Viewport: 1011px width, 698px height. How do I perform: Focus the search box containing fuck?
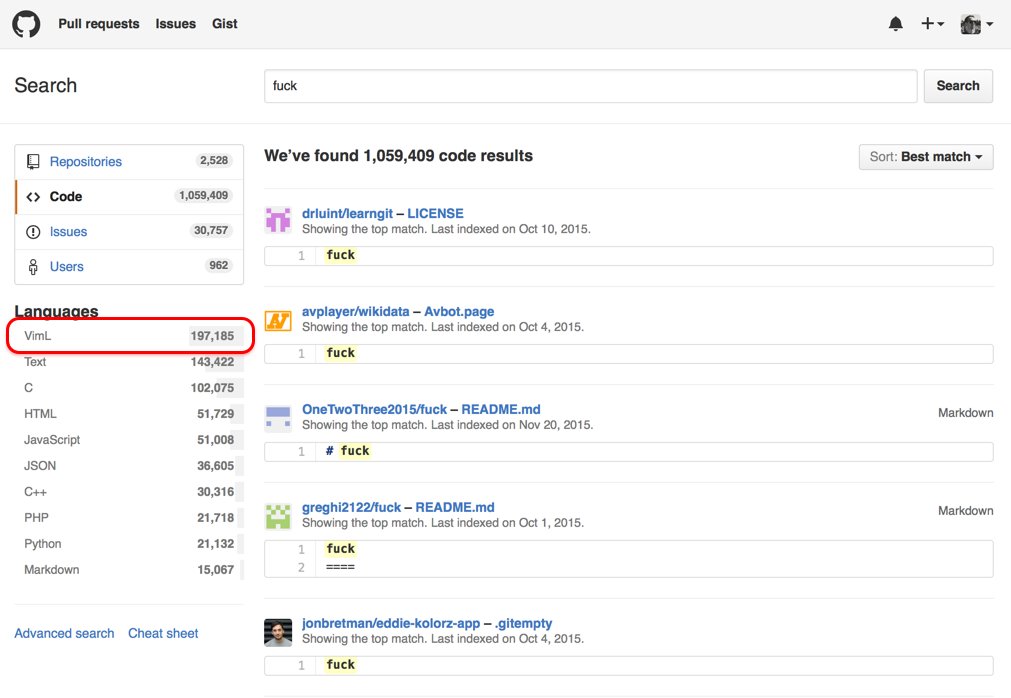(x=591, y=86)
